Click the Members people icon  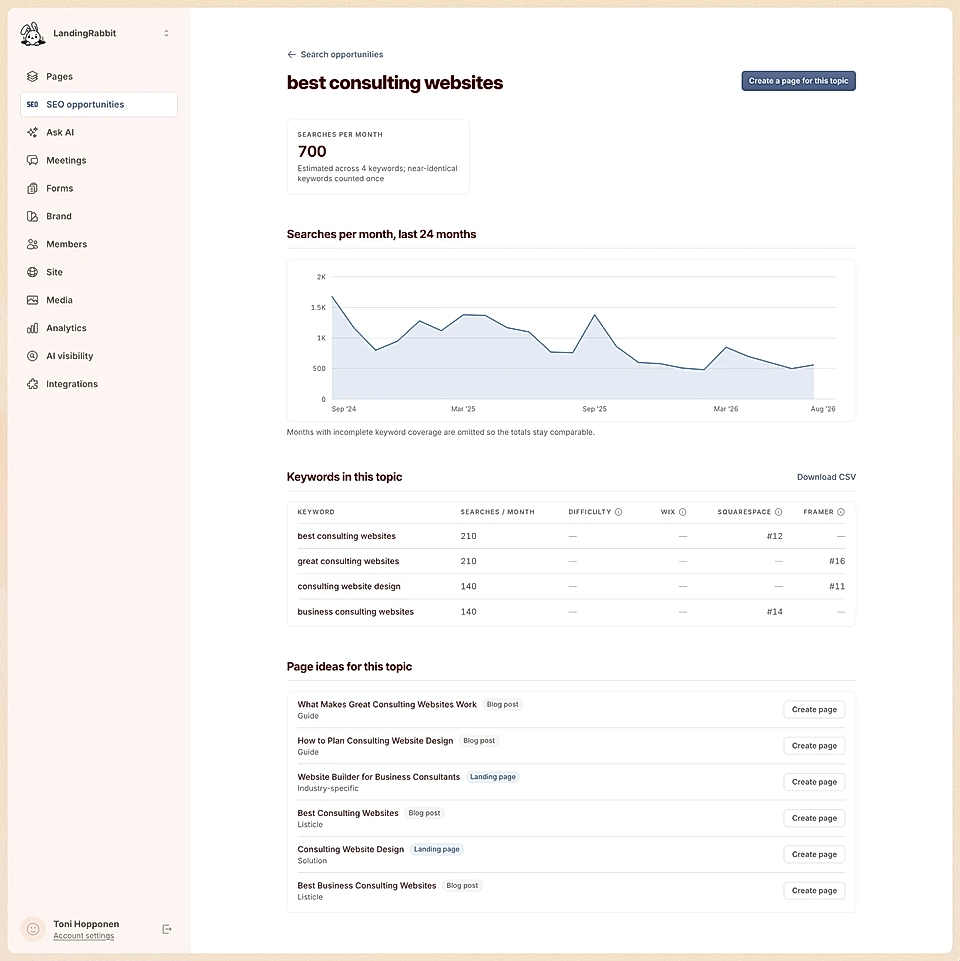[32, 244]
